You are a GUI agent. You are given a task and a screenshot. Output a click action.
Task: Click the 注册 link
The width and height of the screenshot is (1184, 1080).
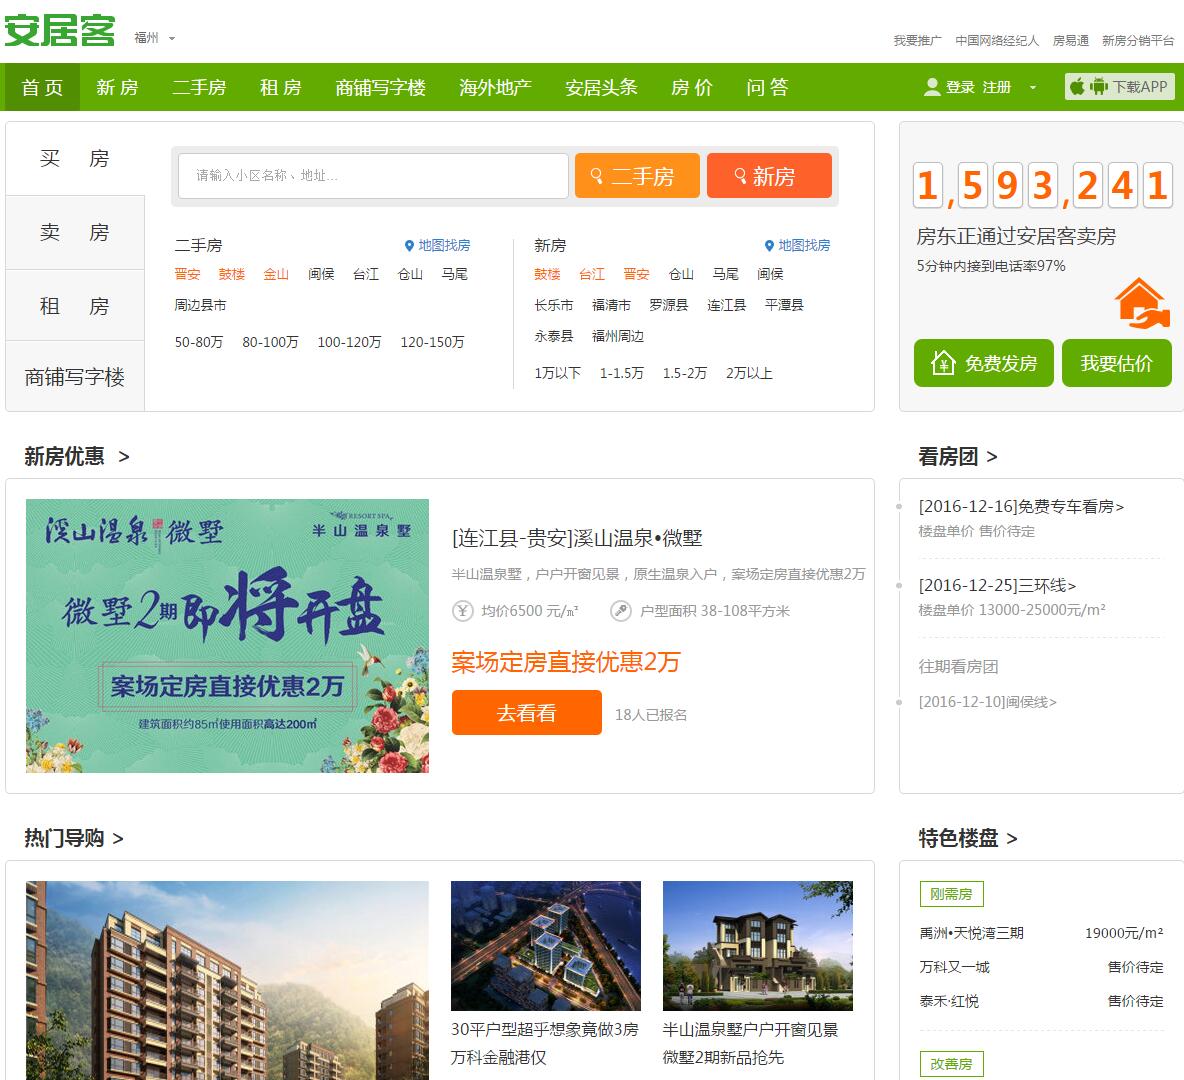click(997, 88)
